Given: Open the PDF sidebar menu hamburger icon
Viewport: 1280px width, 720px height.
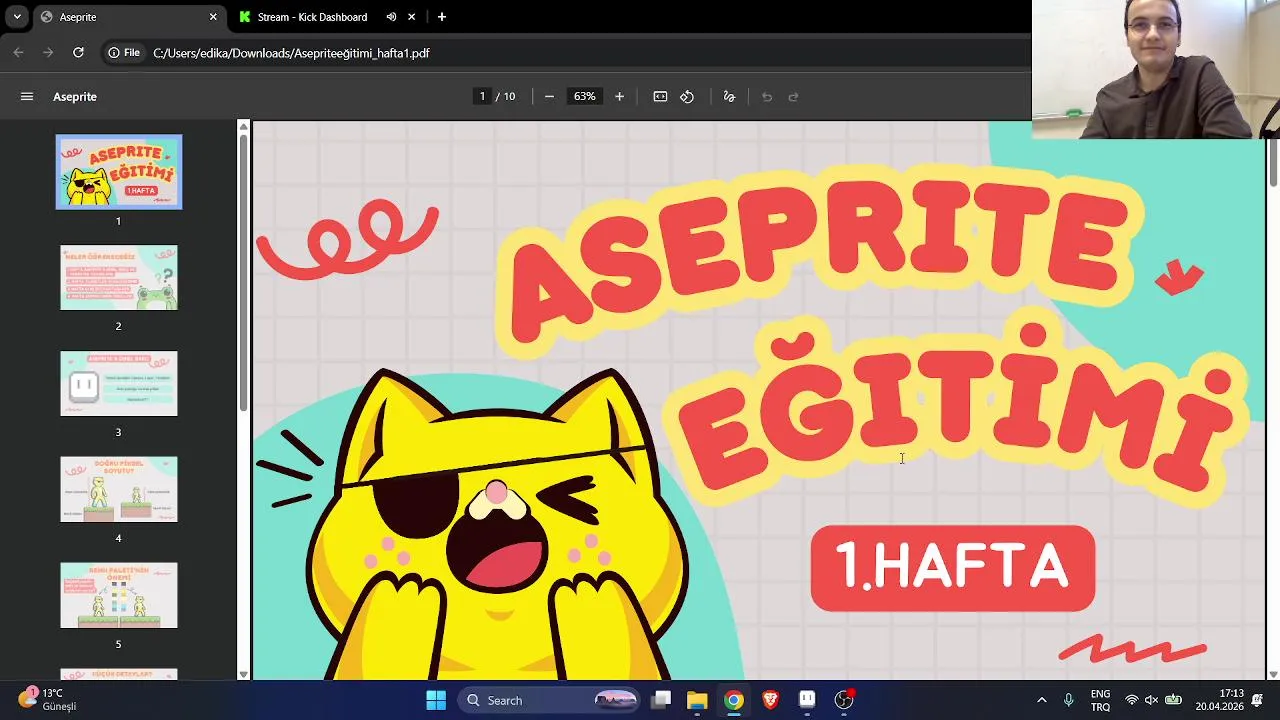Looking at the screenshot, I should pos(27,97).
